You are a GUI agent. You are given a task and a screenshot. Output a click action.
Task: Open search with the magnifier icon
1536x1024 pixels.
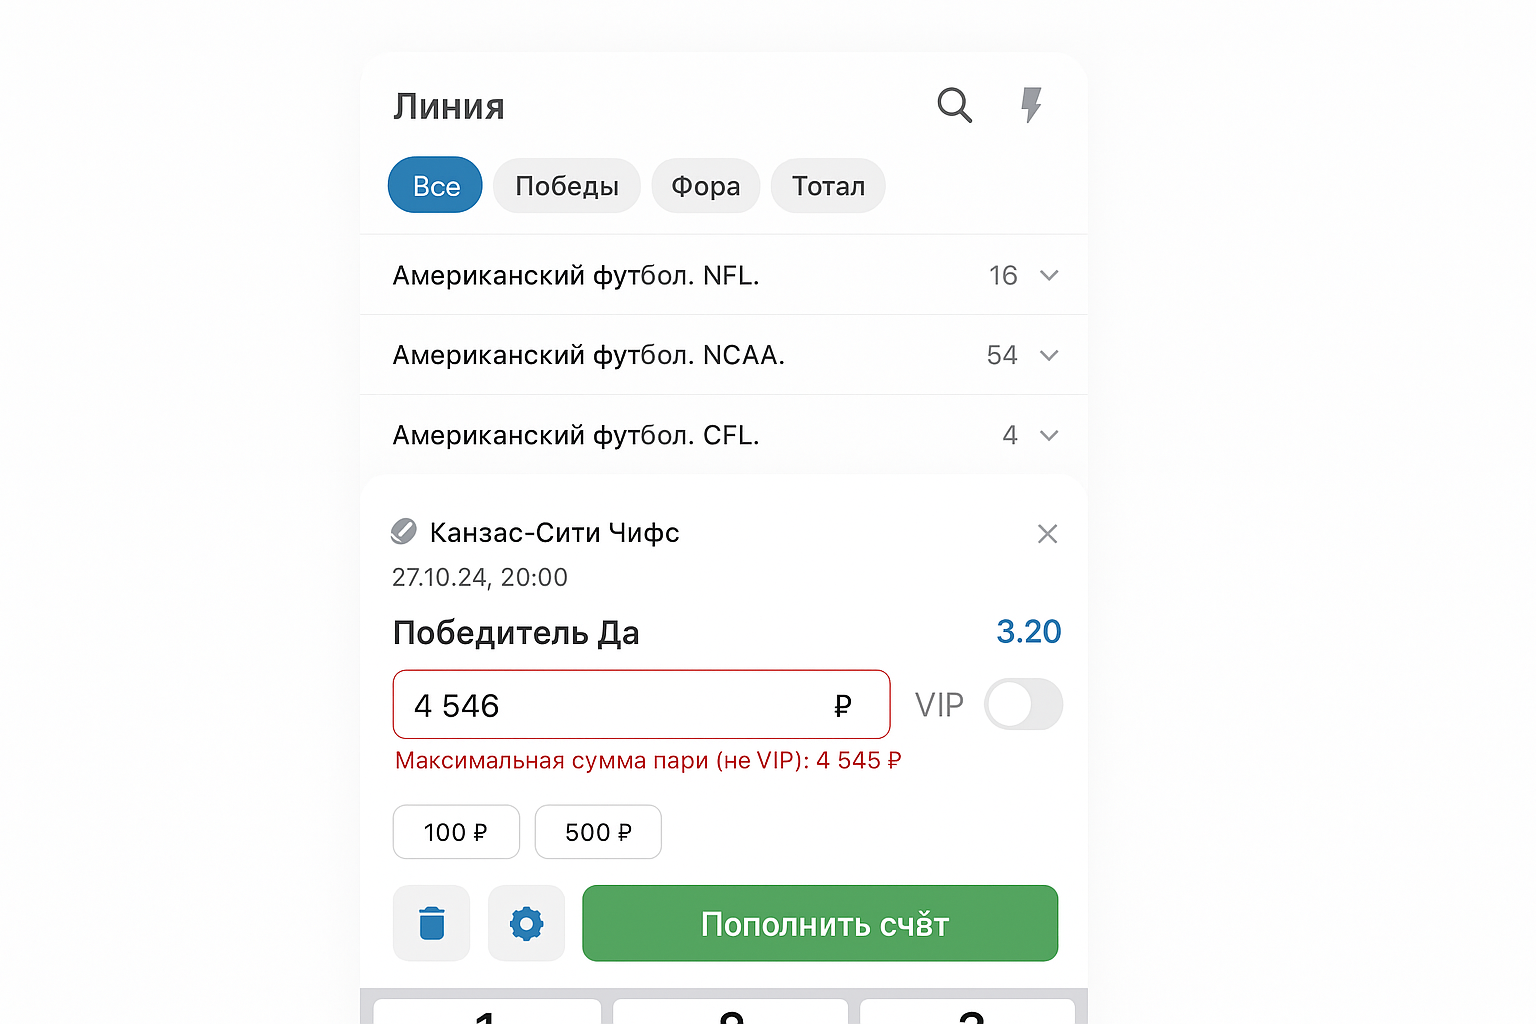click(954, 105)
